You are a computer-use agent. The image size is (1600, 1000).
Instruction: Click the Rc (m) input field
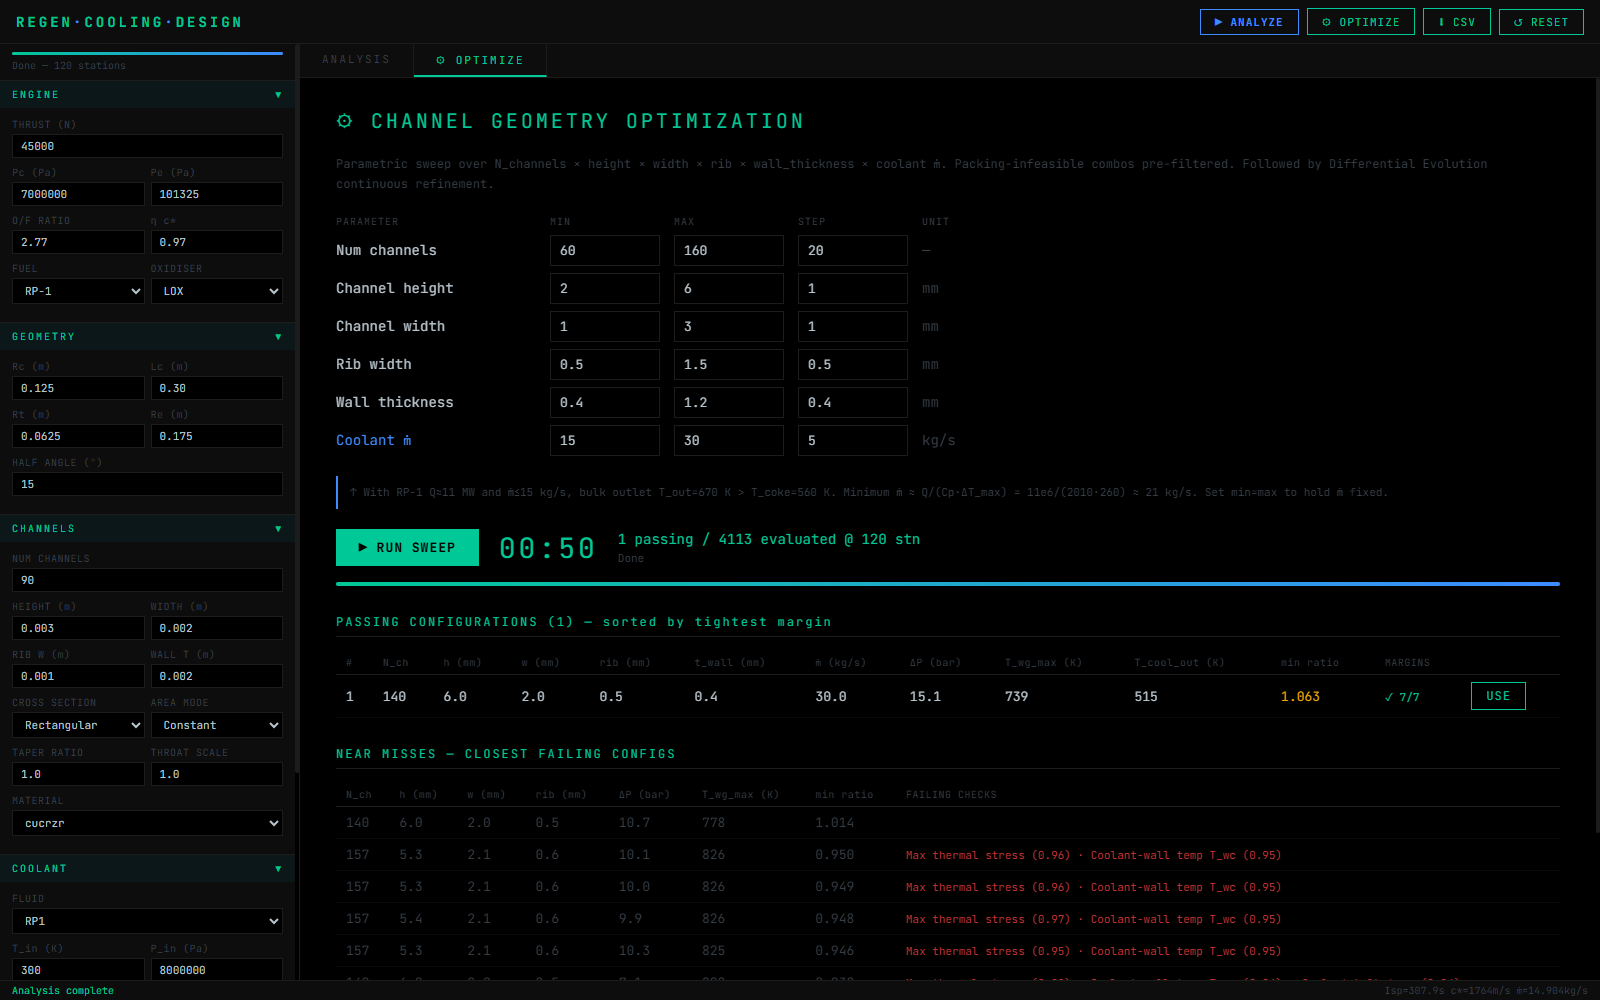(78, 388)
